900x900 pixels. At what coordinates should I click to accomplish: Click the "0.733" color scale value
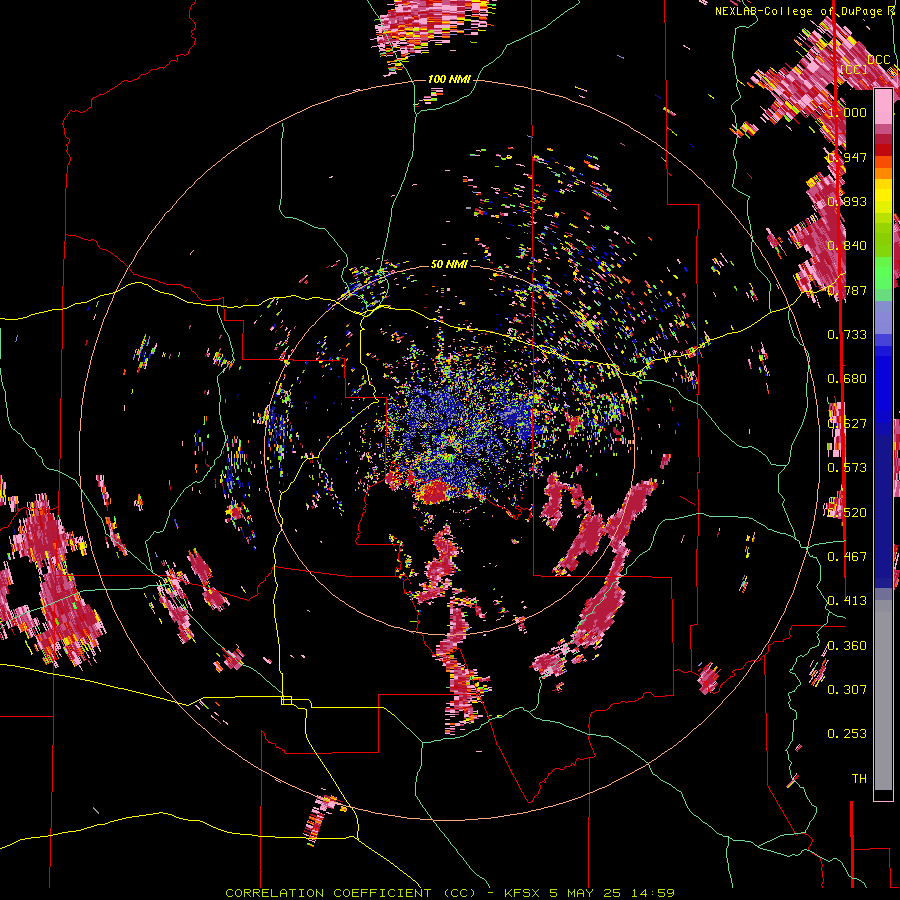pyautogui.click(x=847, y=335)
